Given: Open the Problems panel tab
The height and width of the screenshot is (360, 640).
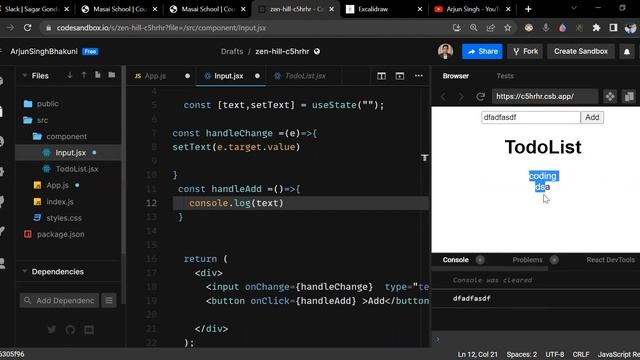Looking at the screenshot, I should (x=527, y=260).
